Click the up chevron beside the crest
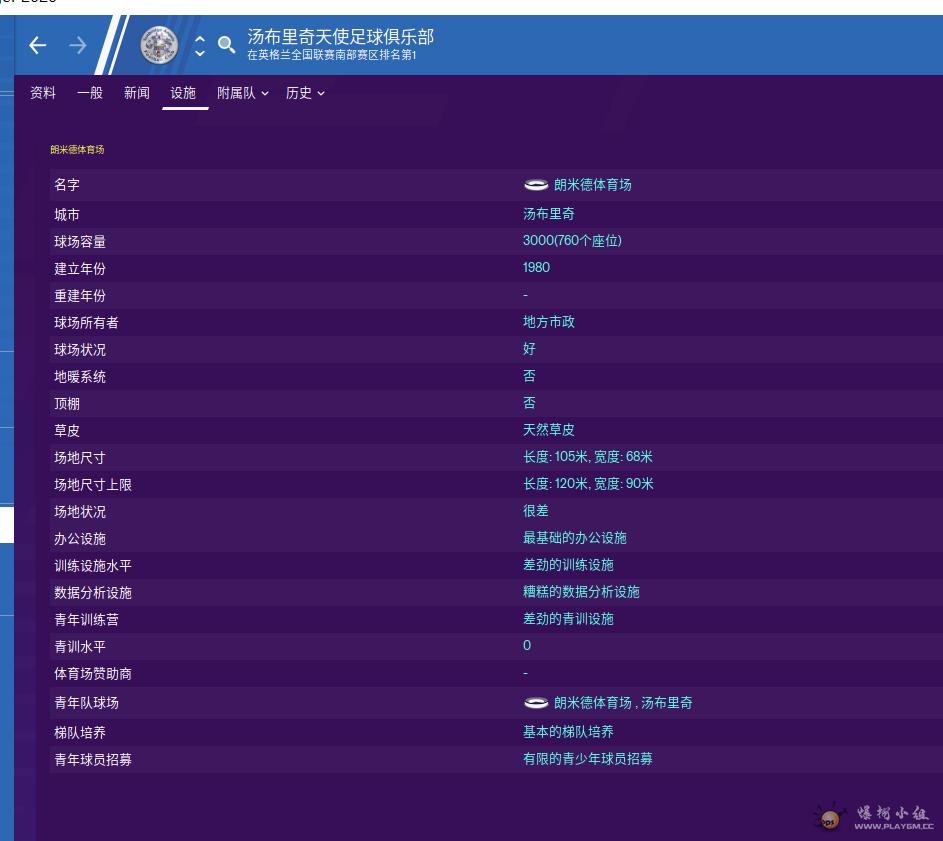The width and height of the screenshot is (943, 841). 200,39
